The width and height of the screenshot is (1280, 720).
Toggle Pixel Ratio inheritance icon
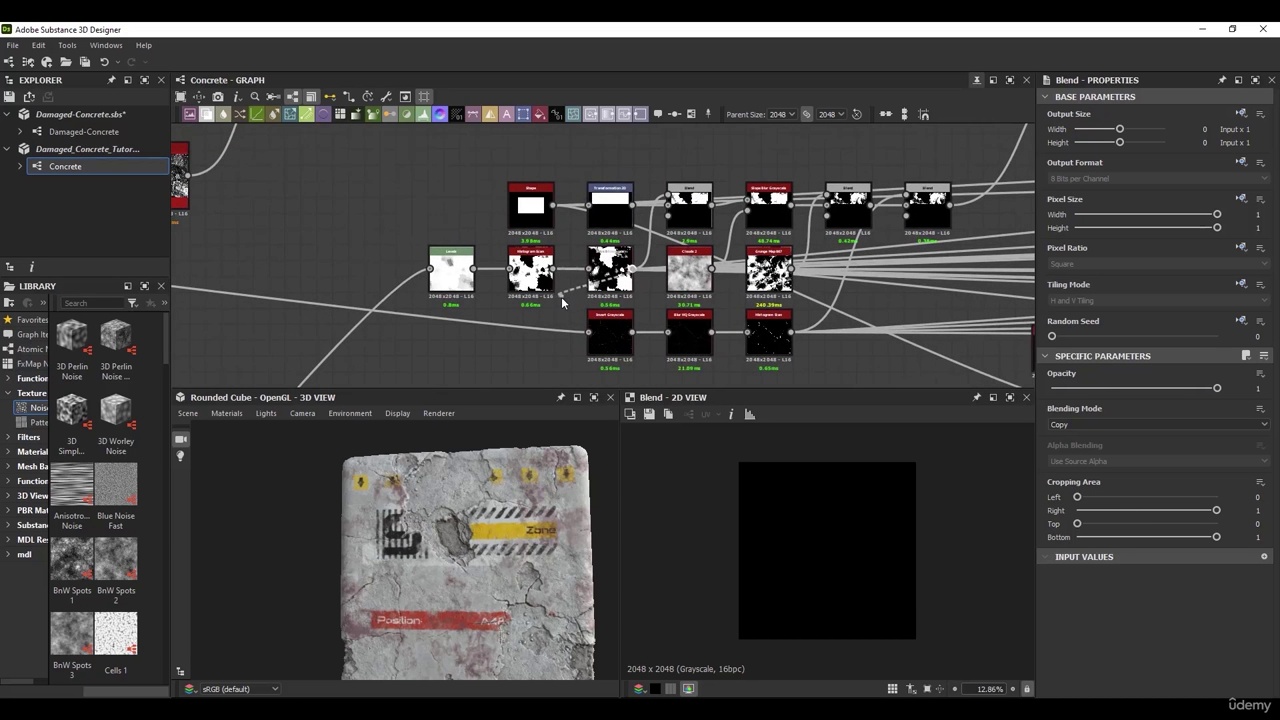1241,248
